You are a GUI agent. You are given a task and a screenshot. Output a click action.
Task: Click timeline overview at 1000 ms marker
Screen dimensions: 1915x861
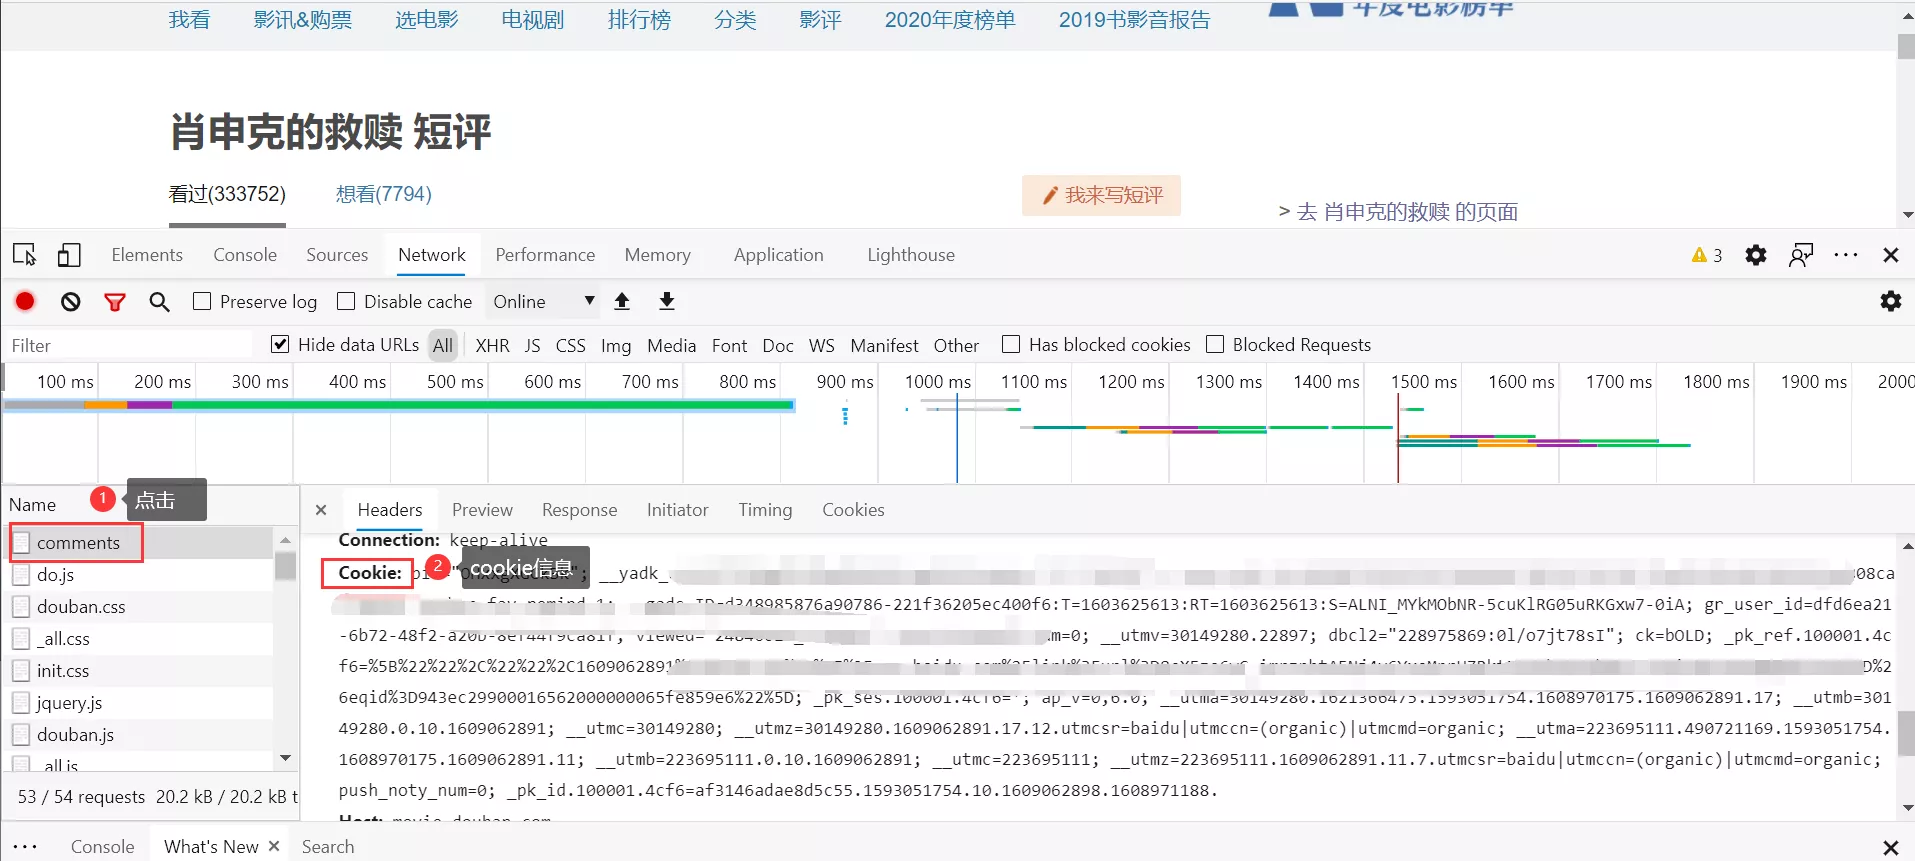(938, 382)
